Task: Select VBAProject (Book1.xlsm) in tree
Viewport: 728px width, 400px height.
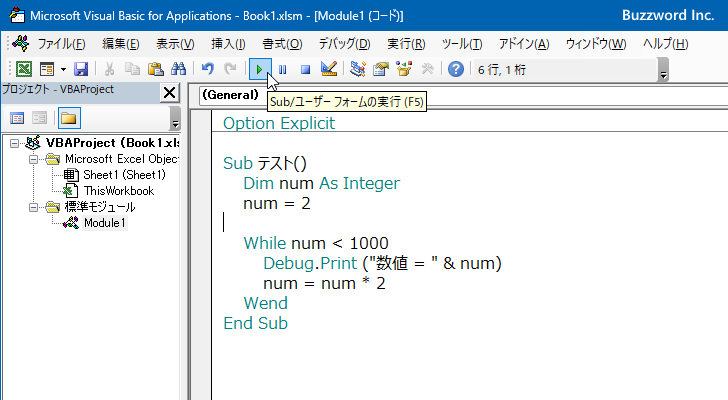Action: 112,143
